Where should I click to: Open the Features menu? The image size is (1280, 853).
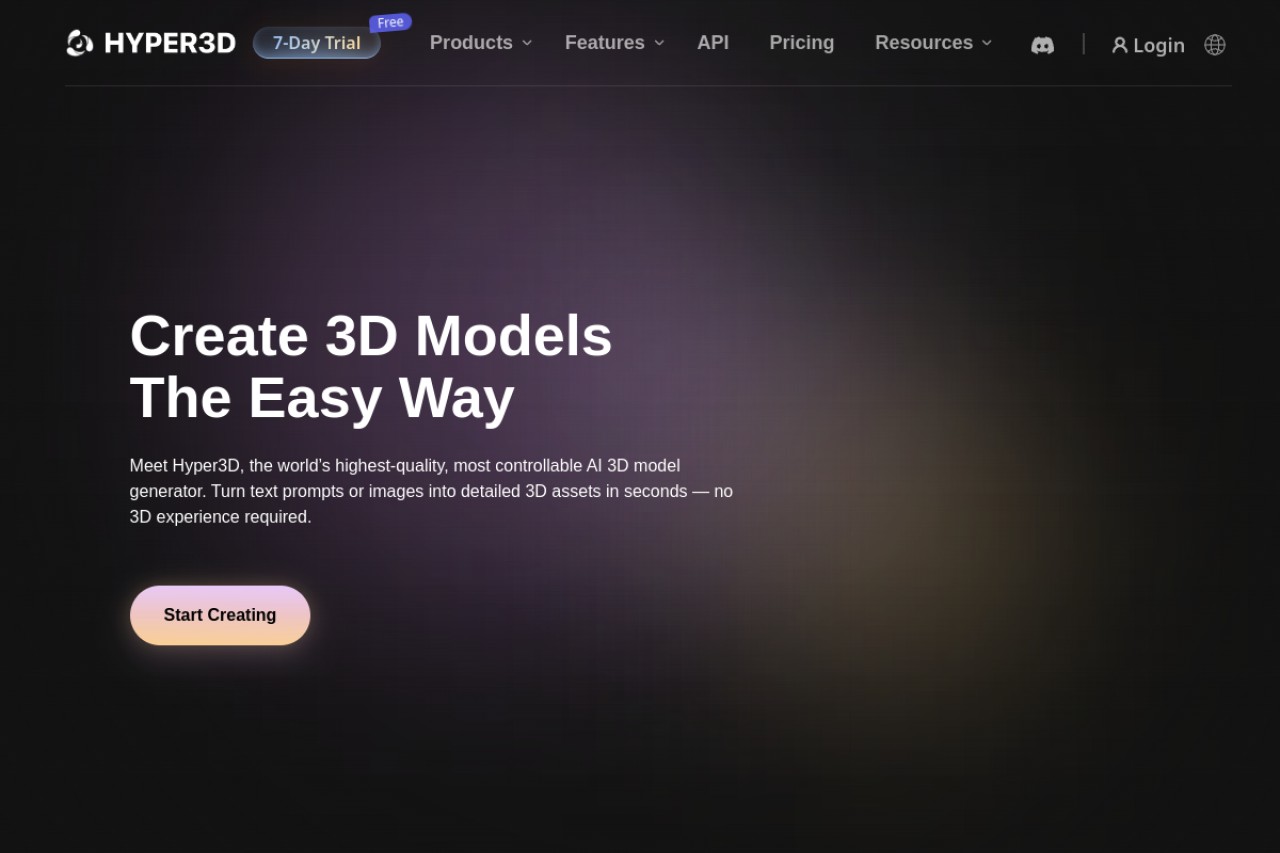[x=605, y=43]
